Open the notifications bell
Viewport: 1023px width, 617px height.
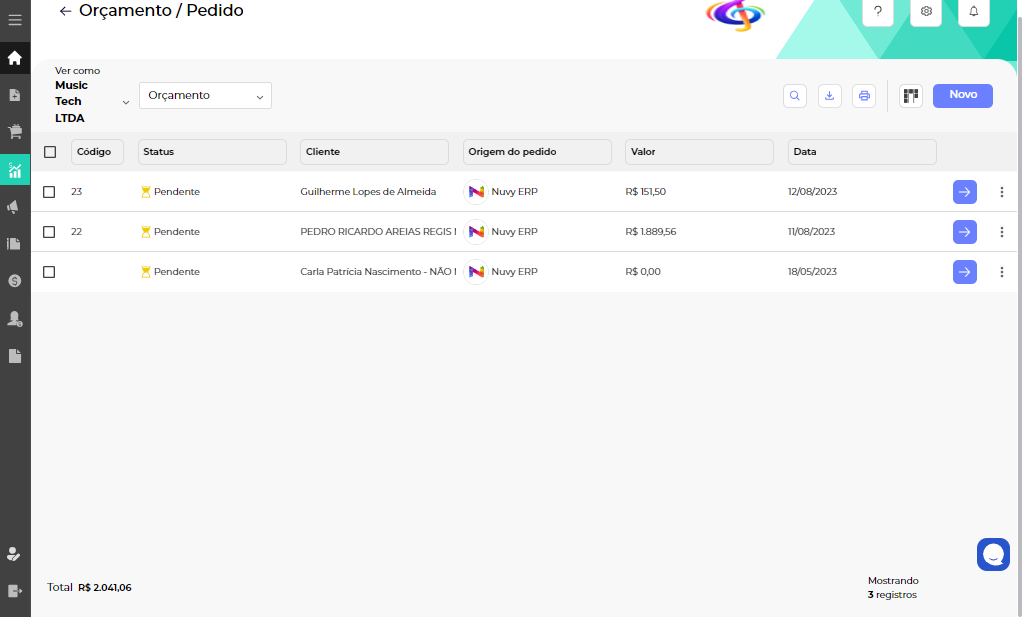974,11
